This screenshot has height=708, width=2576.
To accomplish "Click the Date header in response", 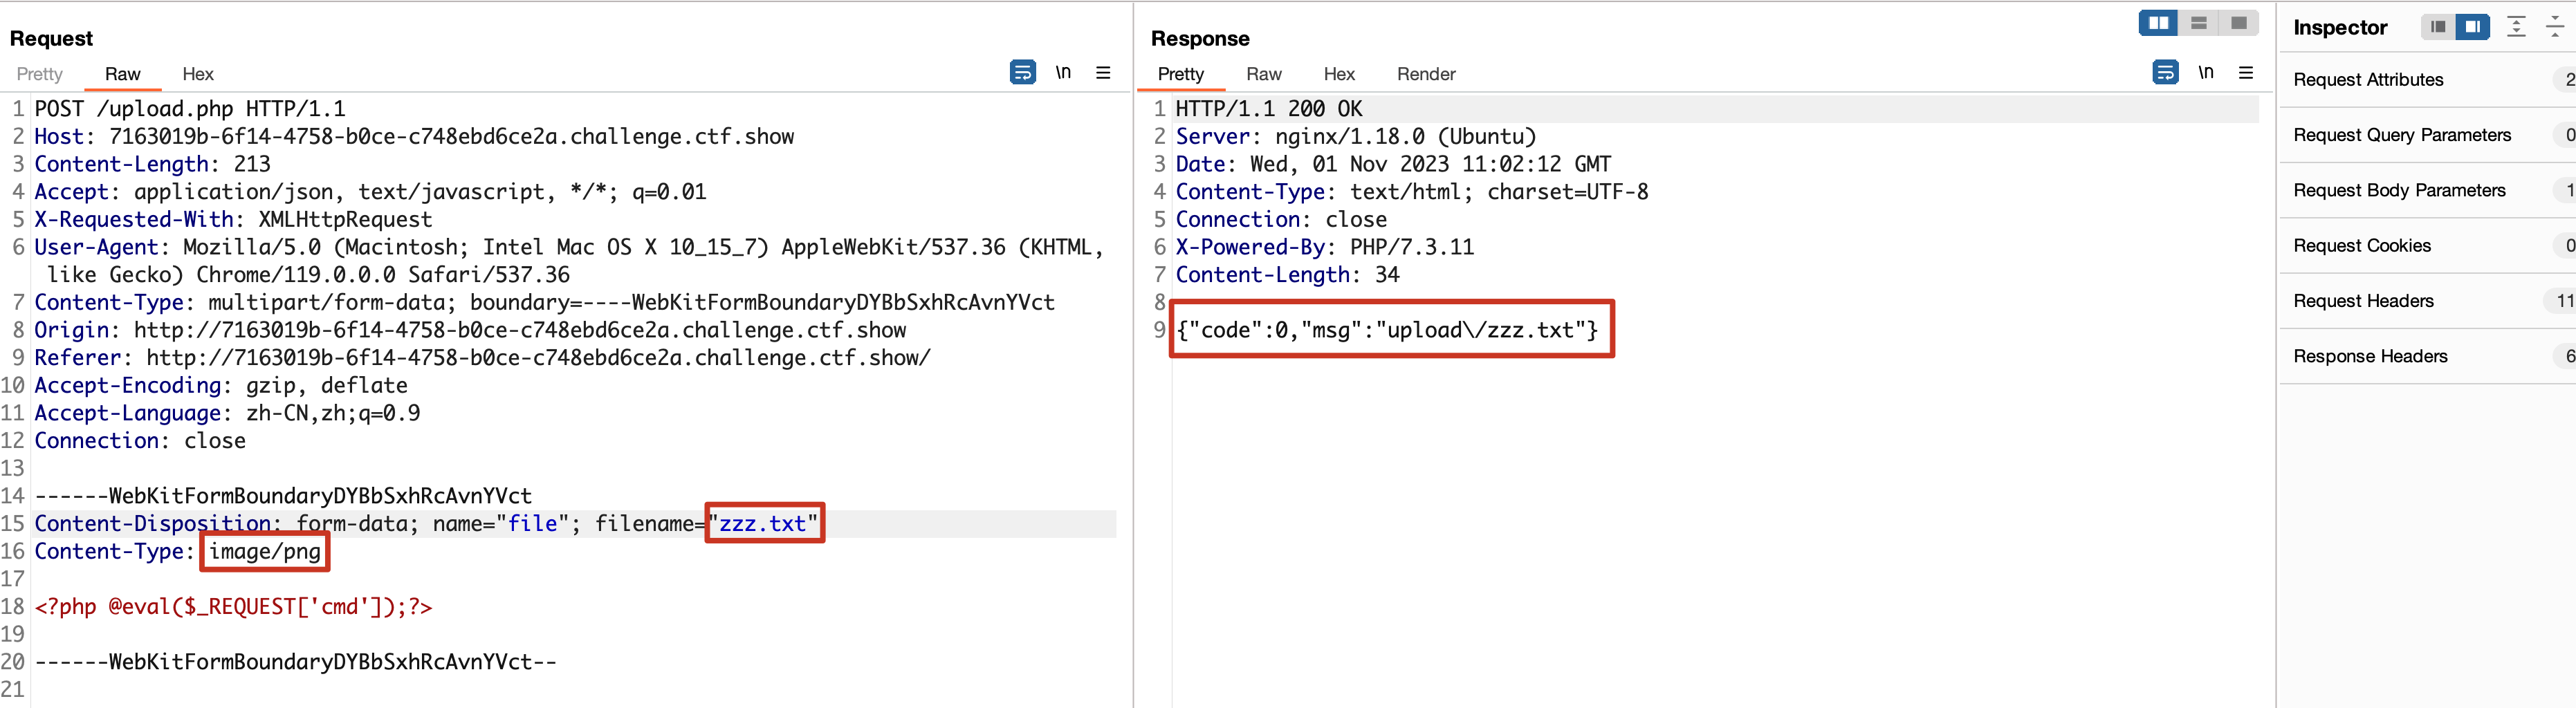I will tap(1393, 164).
